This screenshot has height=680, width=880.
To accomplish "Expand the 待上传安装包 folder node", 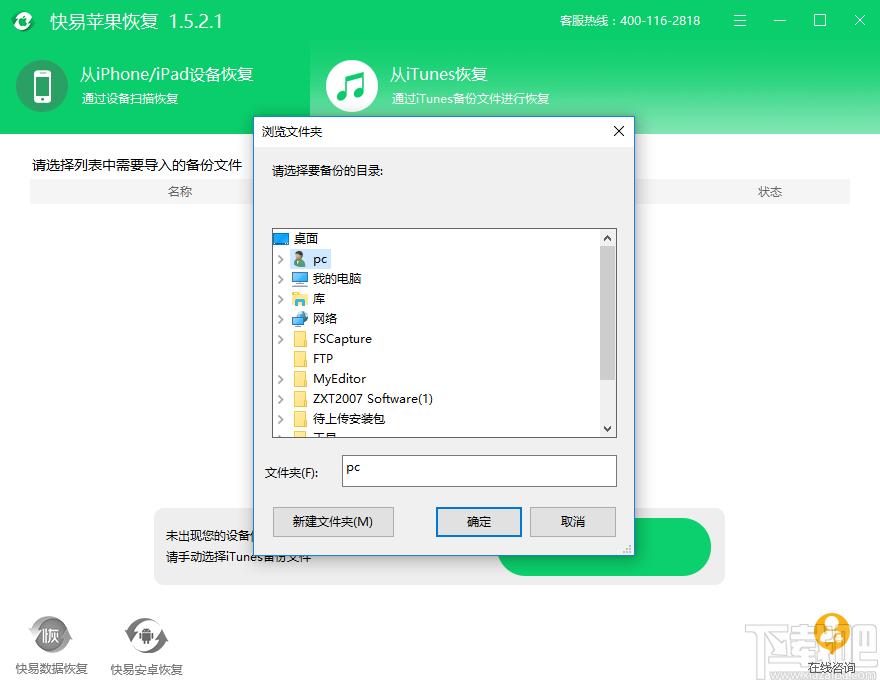I will pyautogui.click(x=281, y=419).
